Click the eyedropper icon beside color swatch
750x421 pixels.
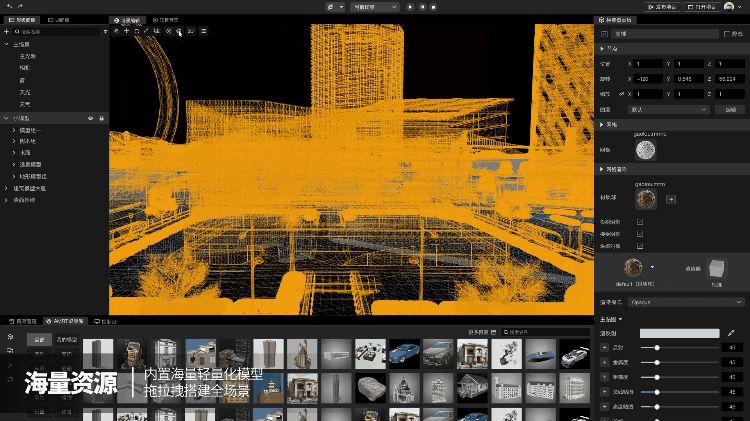(x=731, y=332)
